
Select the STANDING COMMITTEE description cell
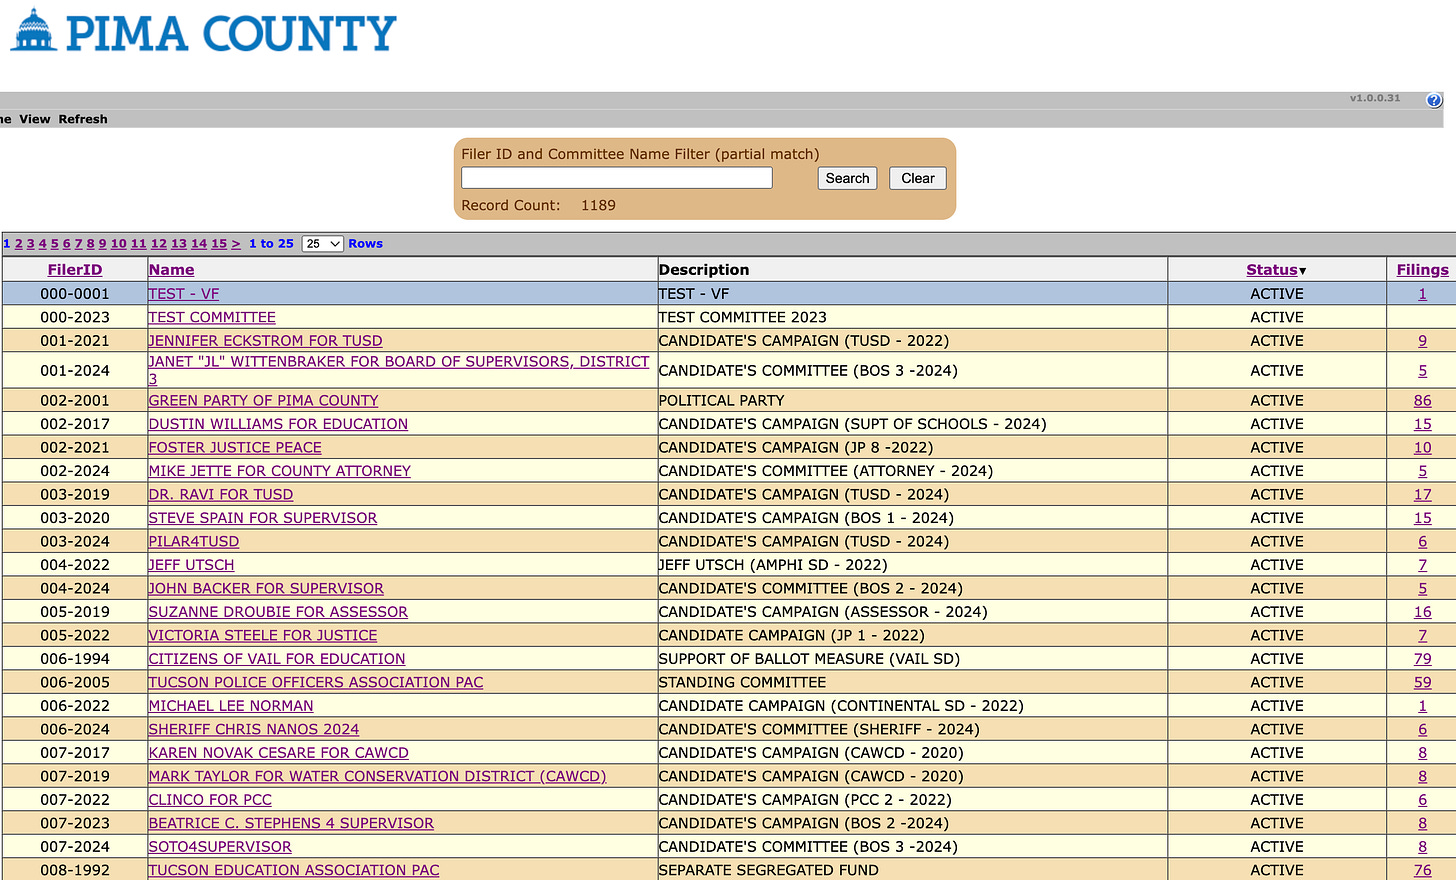[912, 683]
